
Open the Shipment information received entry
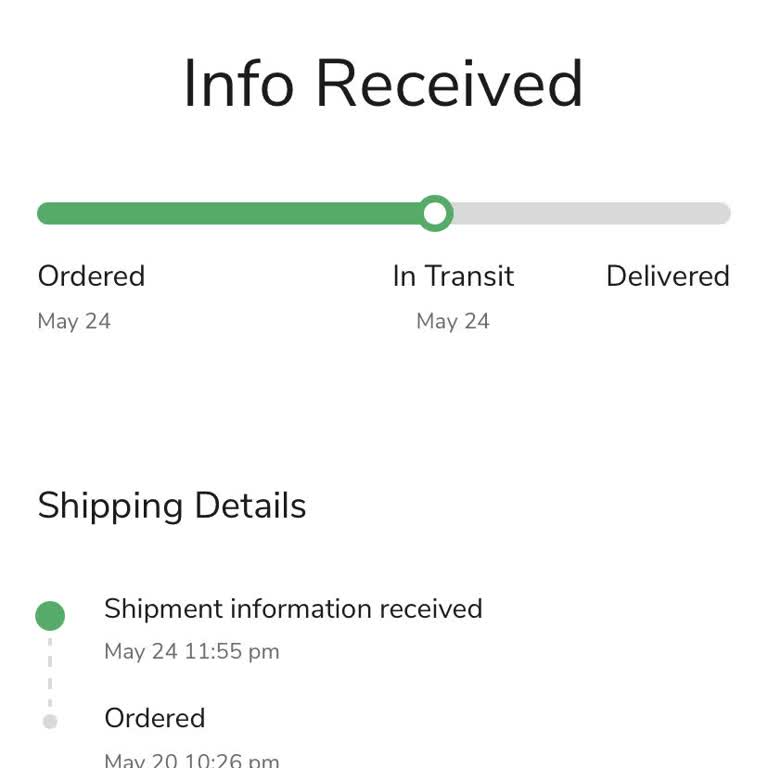point(293,609)
